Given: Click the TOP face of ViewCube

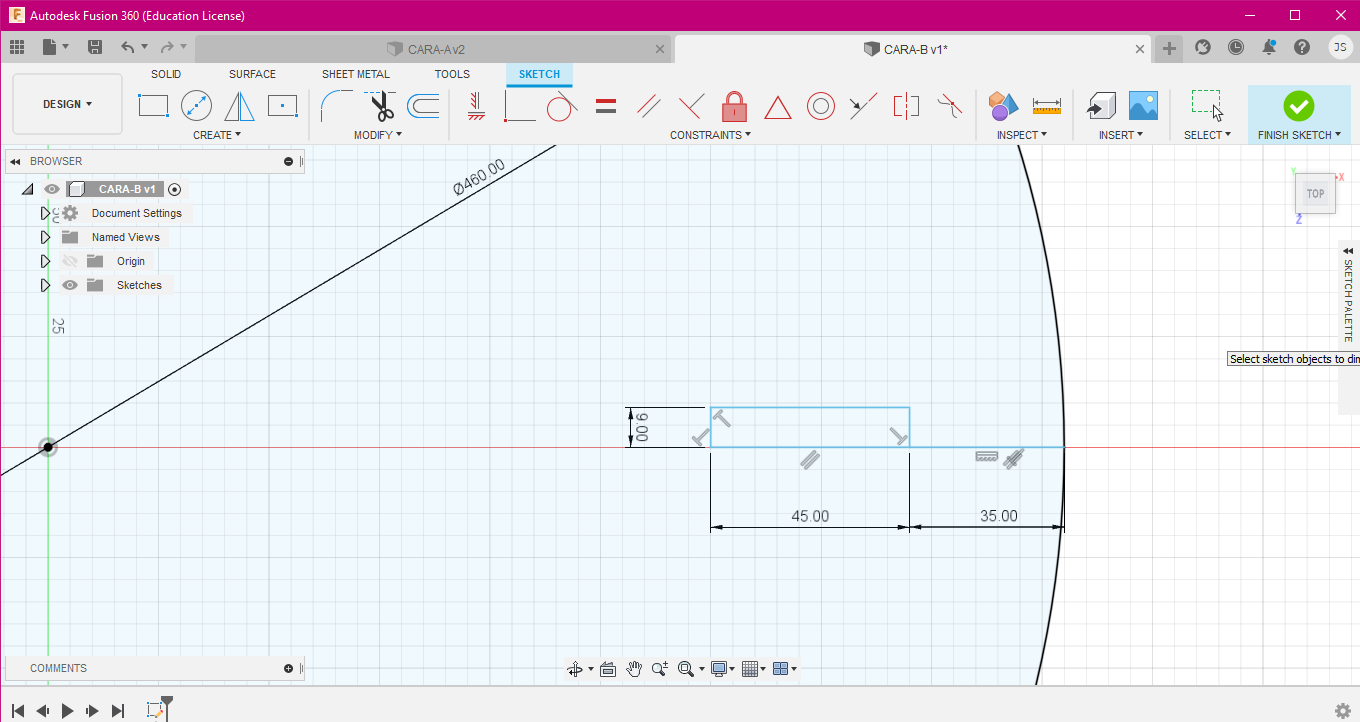Looking at the screenshot, I should [1315, 194].
